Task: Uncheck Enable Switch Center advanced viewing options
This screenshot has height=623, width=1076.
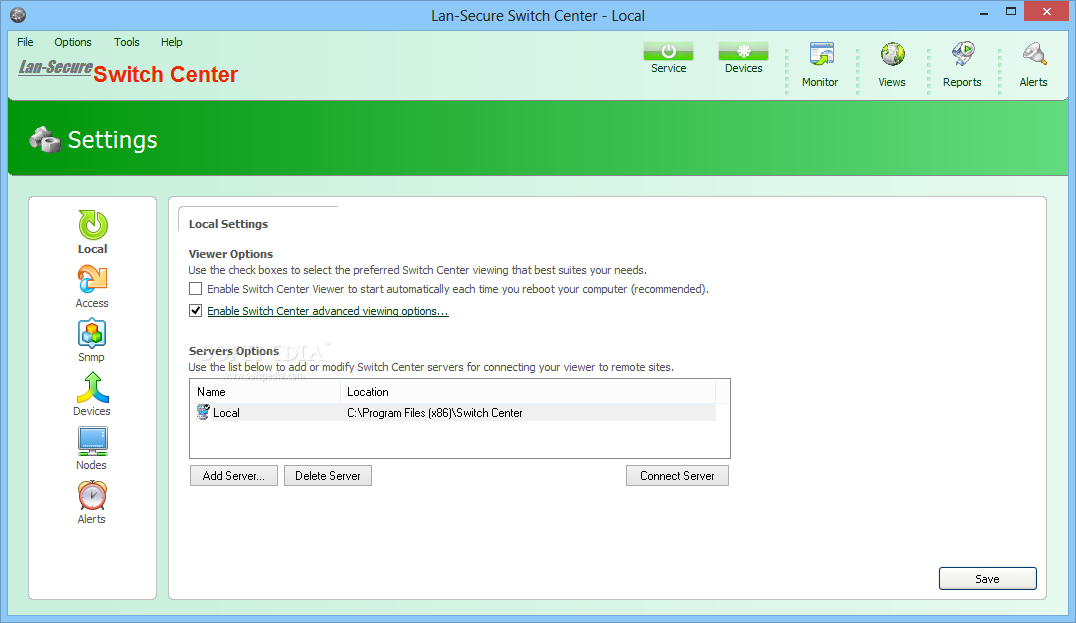Action: (x=196, y=311)
